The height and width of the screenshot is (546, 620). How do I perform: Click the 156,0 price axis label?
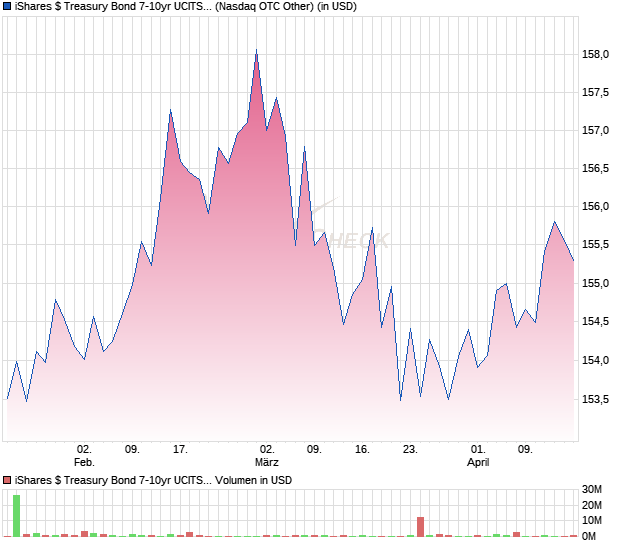click(595, 207)
